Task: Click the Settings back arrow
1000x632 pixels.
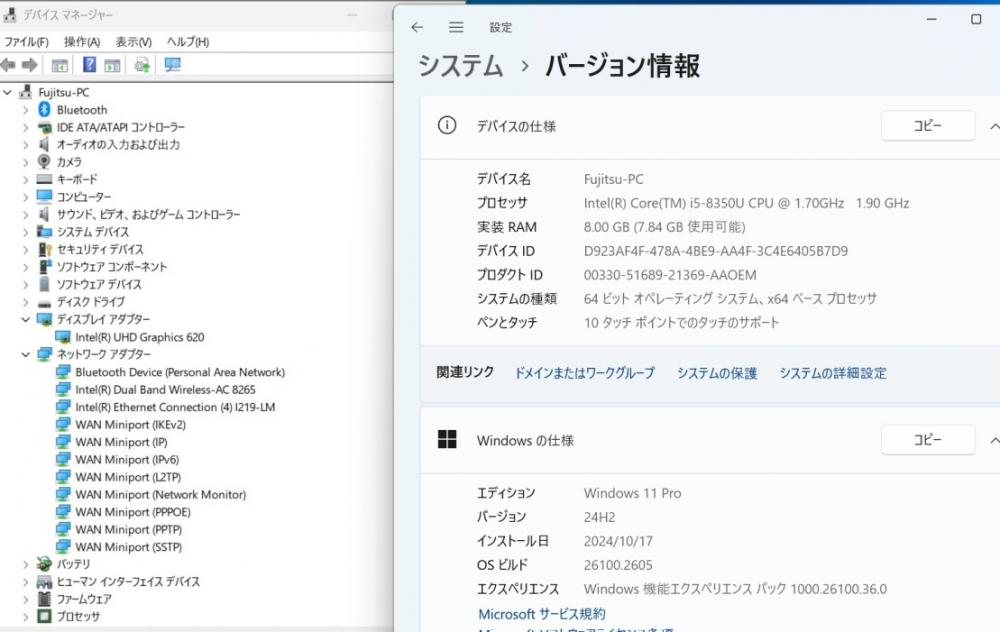Action: (x=417, y=27)
